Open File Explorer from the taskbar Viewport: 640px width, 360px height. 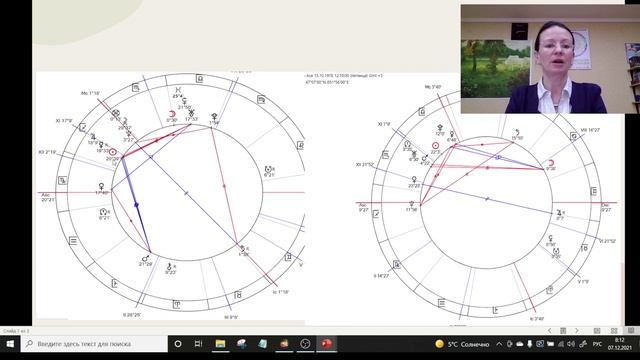click(220, 344)
